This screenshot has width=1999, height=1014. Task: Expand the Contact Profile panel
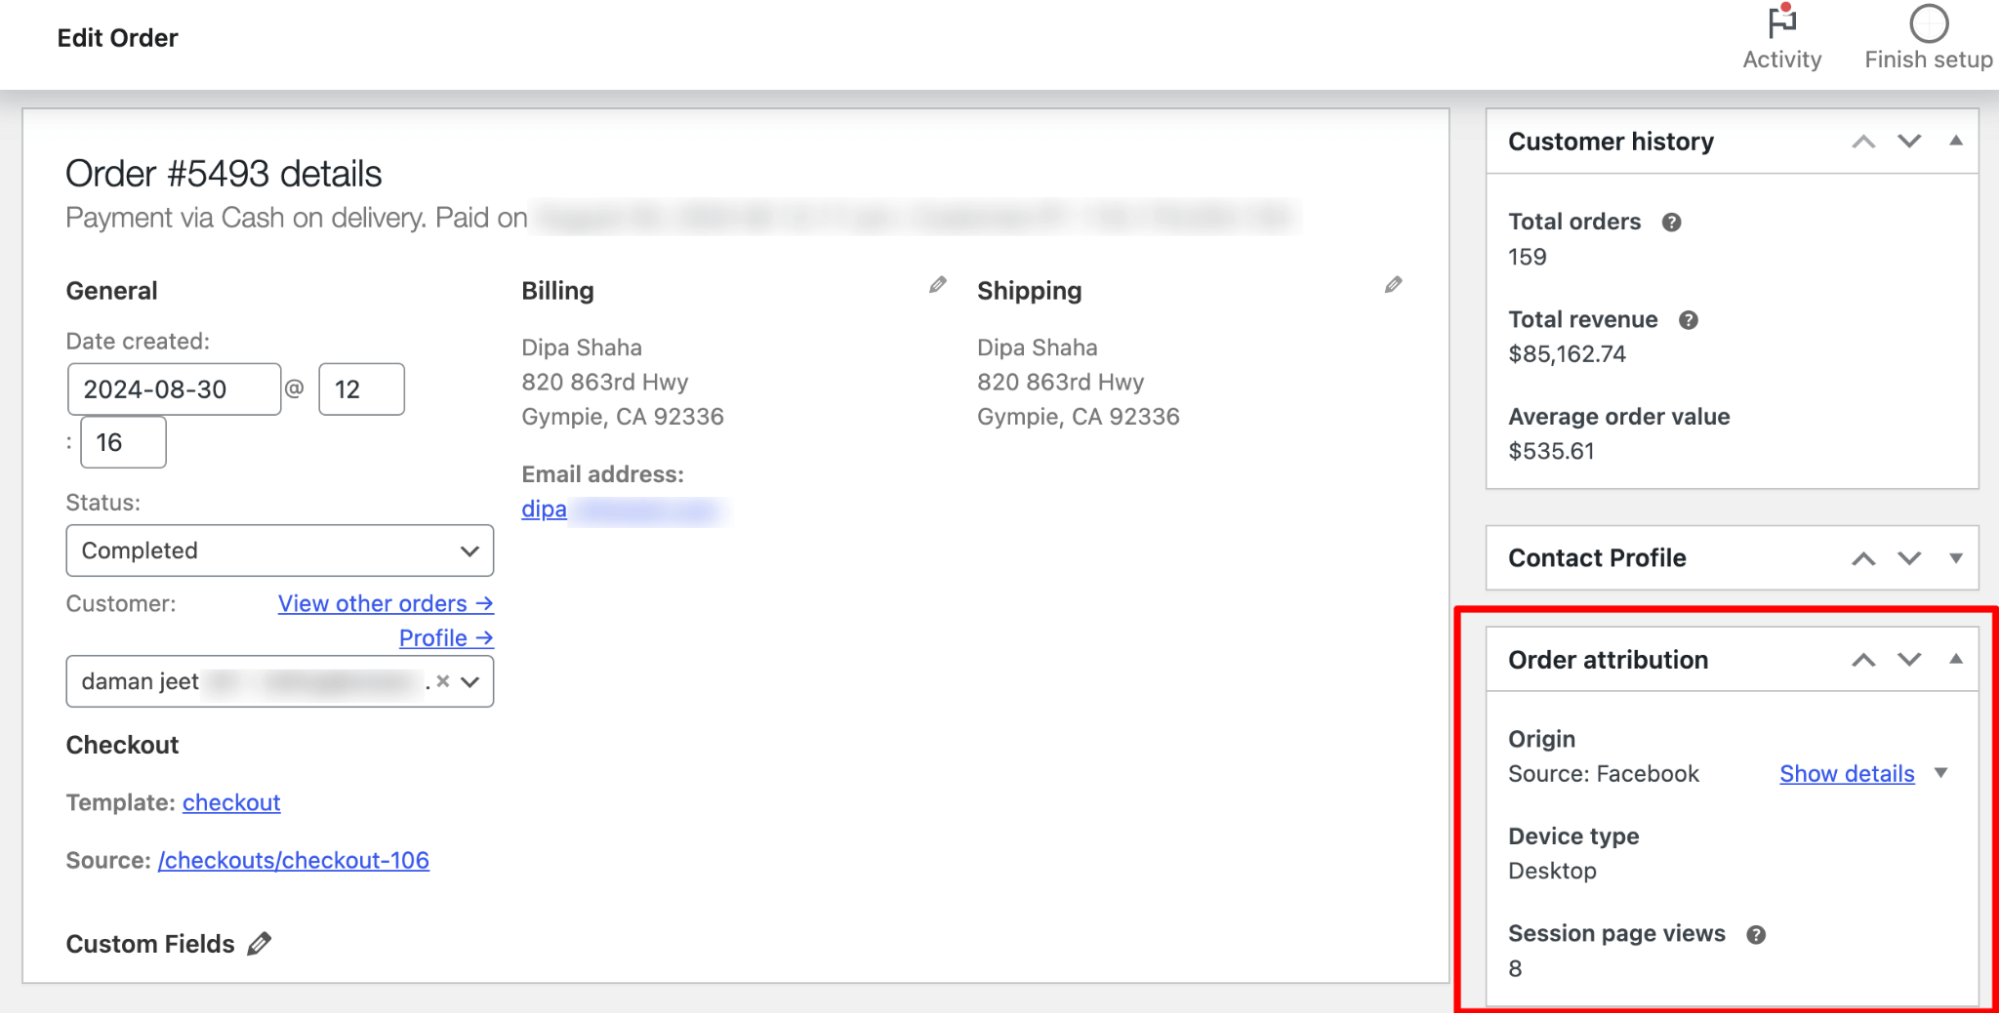1955,558
